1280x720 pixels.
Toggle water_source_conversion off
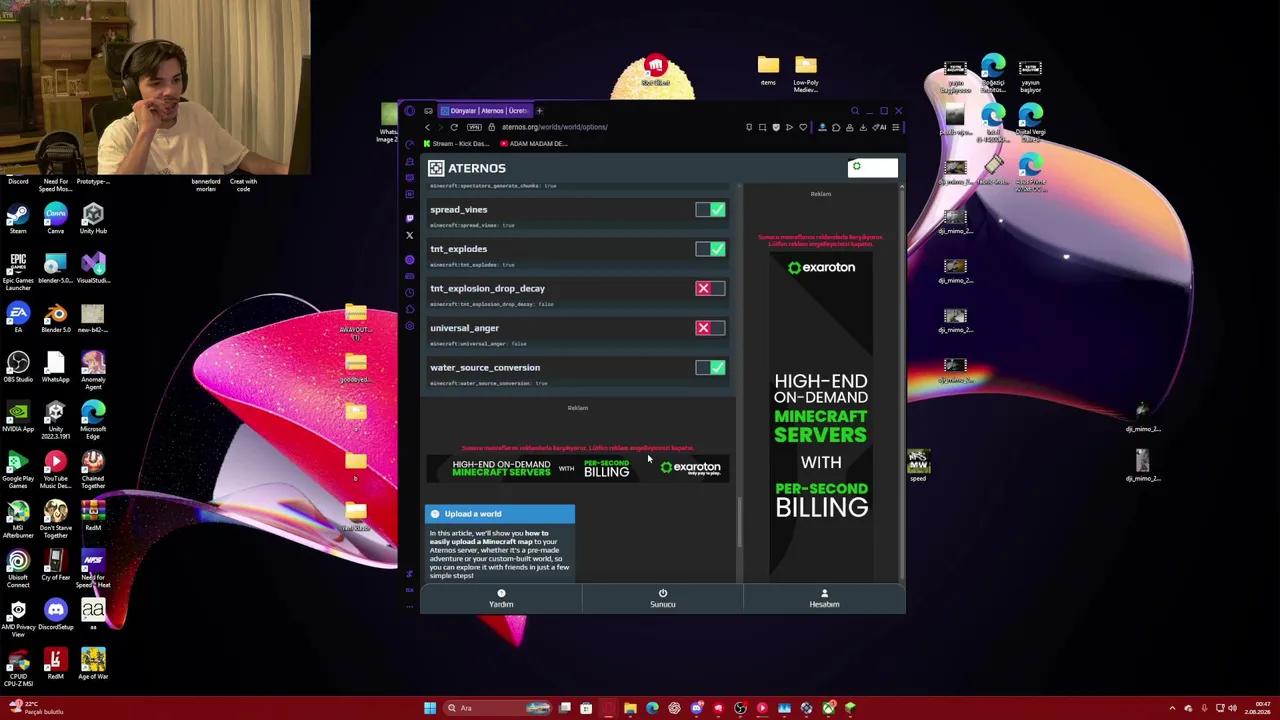point(710,368)
